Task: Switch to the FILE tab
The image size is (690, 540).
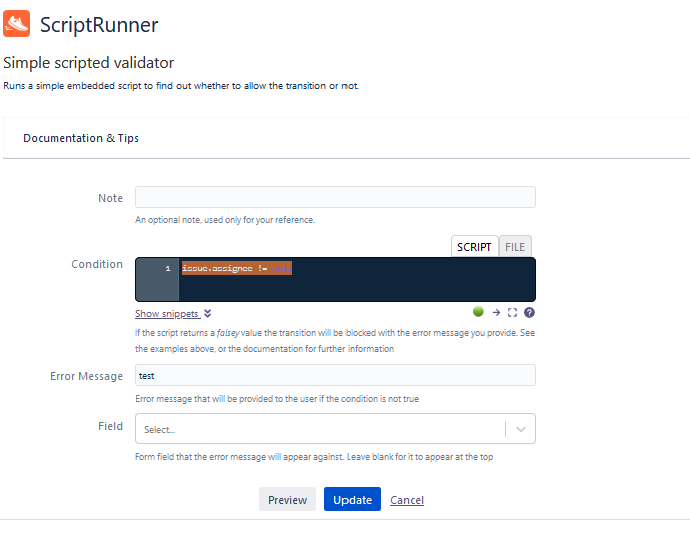Action: coord(515,247)
